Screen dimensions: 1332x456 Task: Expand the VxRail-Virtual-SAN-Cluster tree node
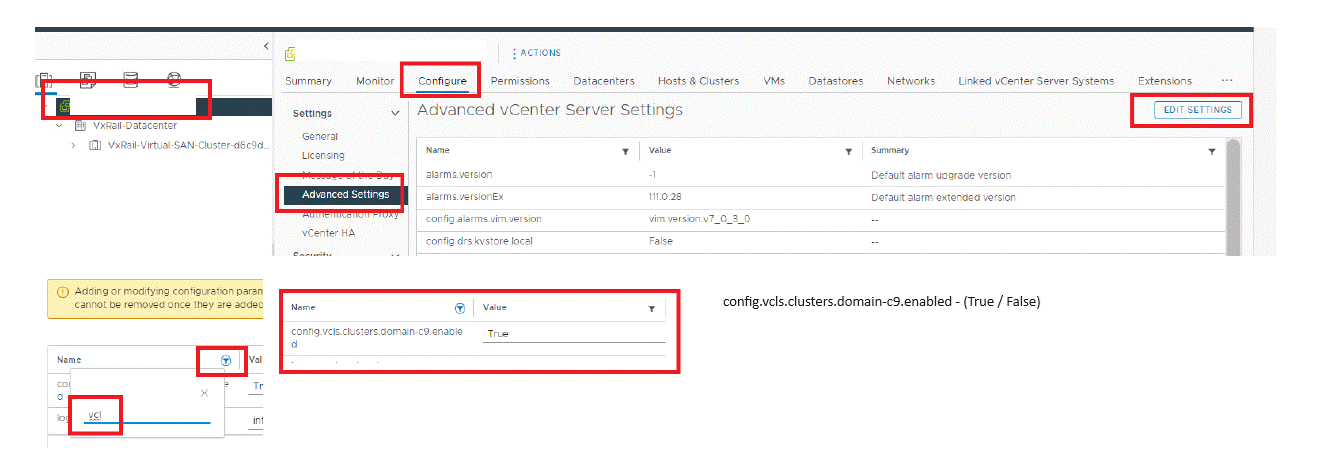click(74, 145)
